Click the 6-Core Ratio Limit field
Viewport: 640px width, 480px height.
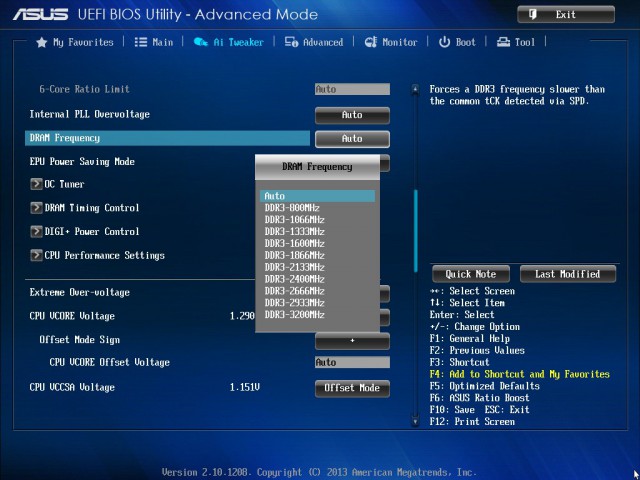pyautogui.click(x=352, y=89)
